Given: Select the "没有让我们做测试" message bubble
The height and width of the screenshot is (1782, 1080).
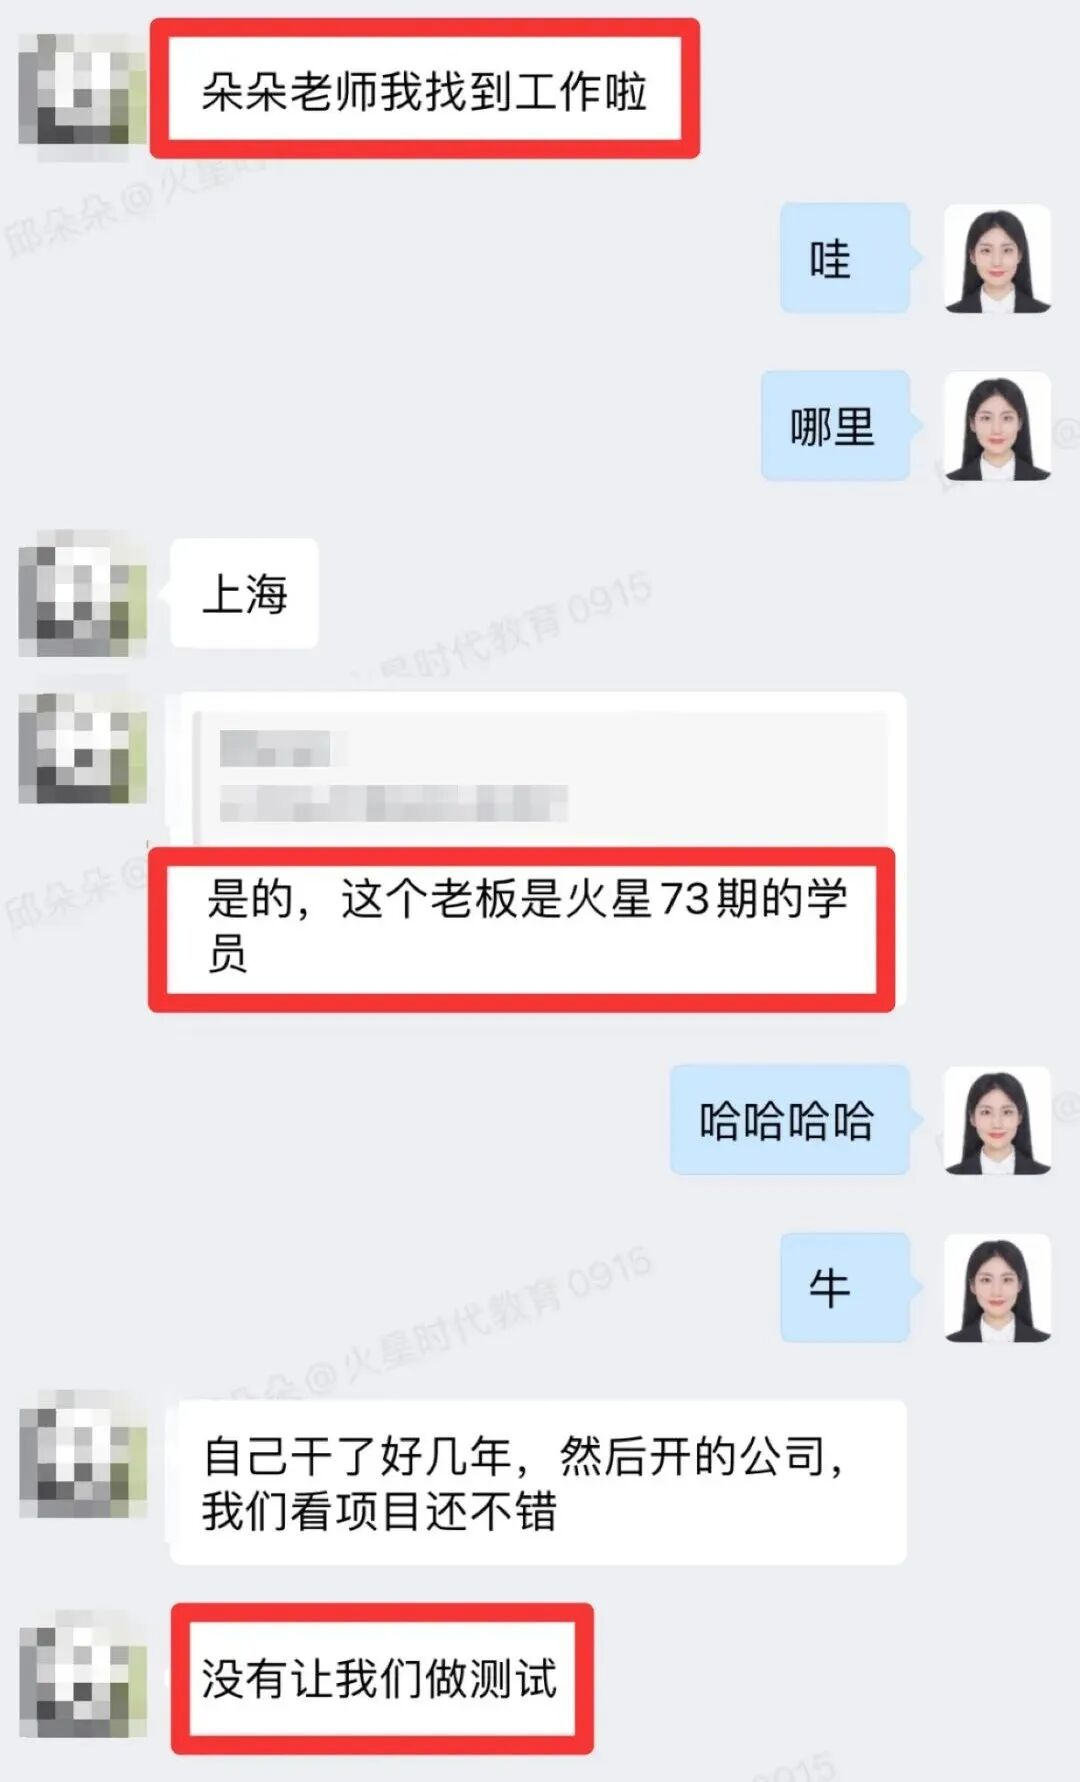Looking at the screenshot, I should click(382, 1678).
